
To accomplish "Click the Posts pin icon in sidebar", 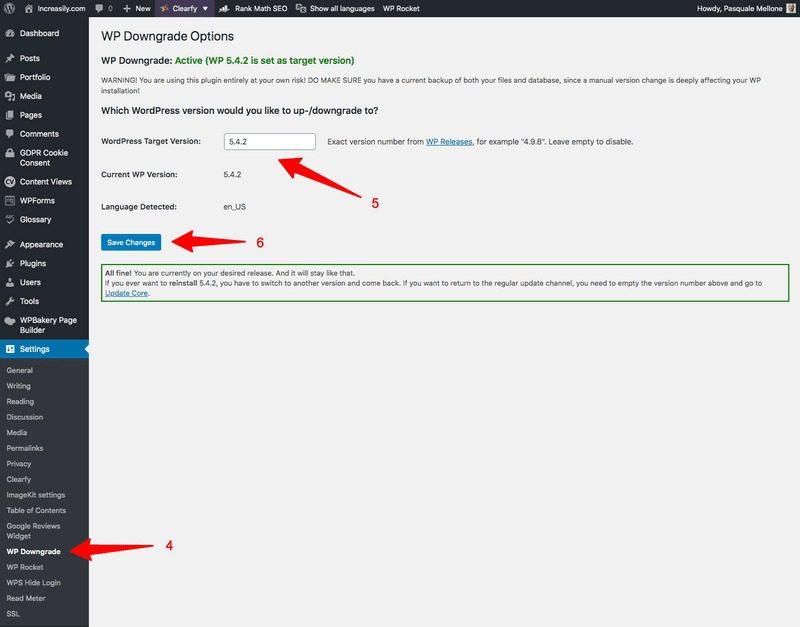I will coord(10,58).
